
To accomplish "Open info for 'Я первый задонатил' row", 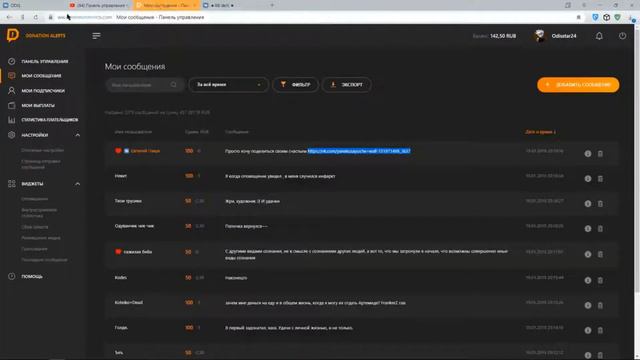I will (588, 330).
